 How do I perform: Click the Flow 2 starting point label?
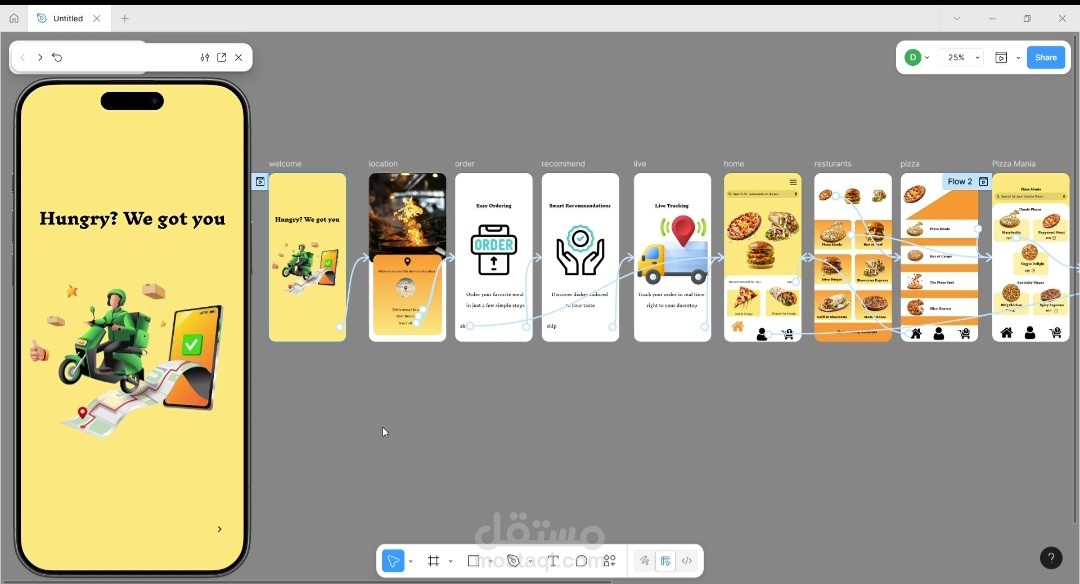[959, 181]
